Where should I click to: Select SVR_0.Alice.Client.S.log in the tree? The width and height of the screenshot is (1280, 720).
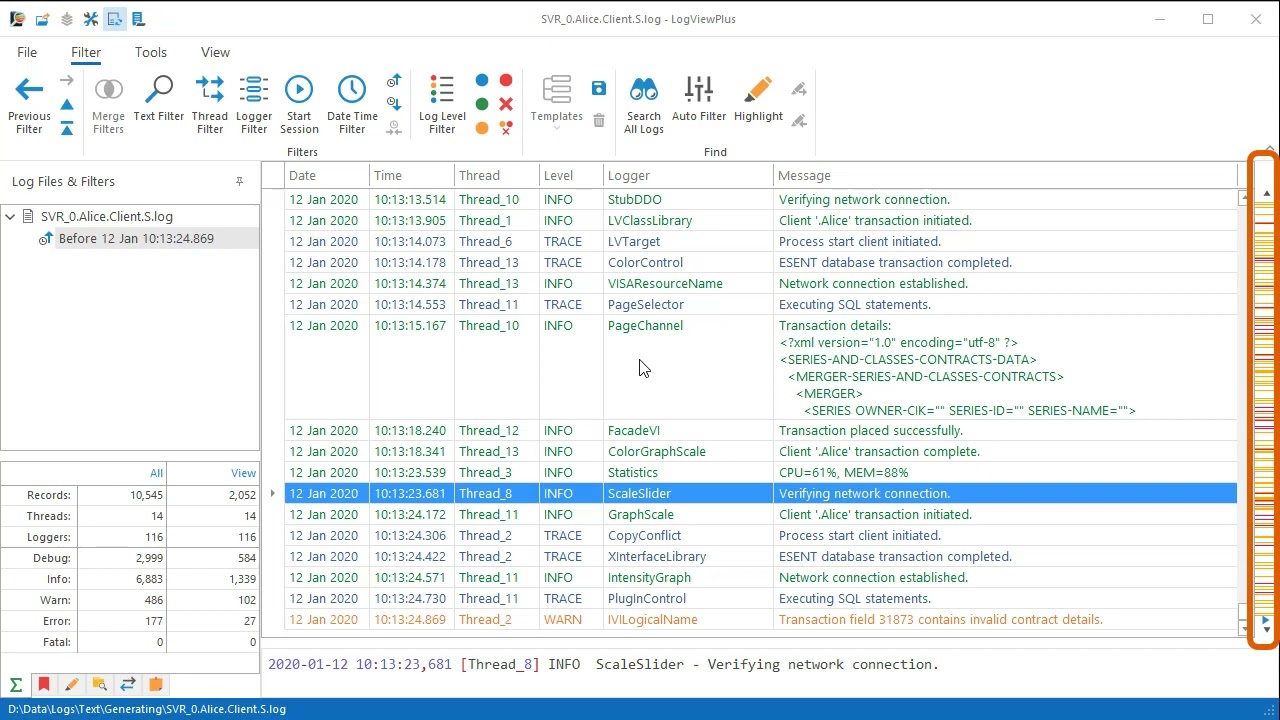pos(106,216)
